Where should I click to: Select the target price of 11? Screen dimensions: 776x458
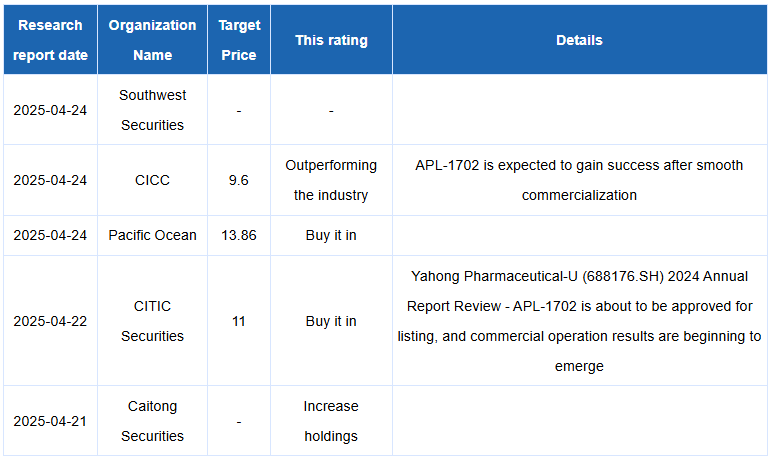[x=239, y=321]
